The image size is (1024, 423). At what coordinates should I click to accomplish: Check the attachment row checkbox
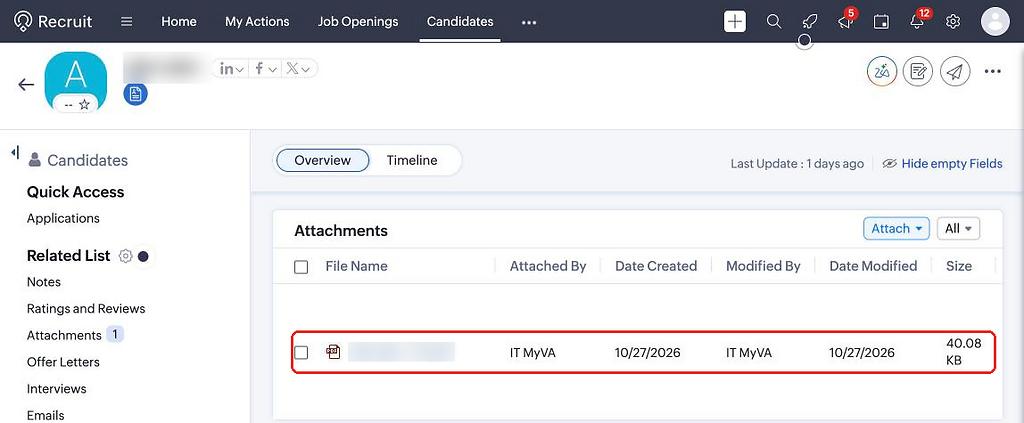click(x=301, y=352)
